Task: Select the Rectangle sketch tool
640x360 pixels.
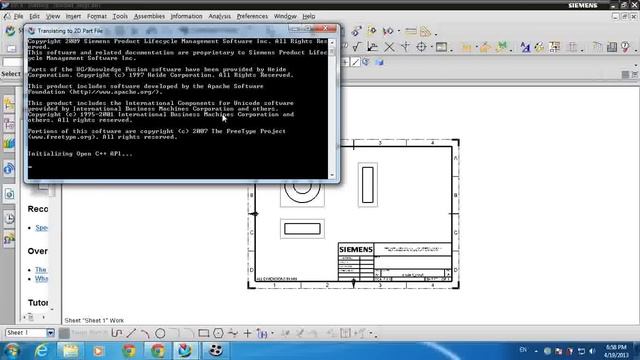Action: (204, 333)
